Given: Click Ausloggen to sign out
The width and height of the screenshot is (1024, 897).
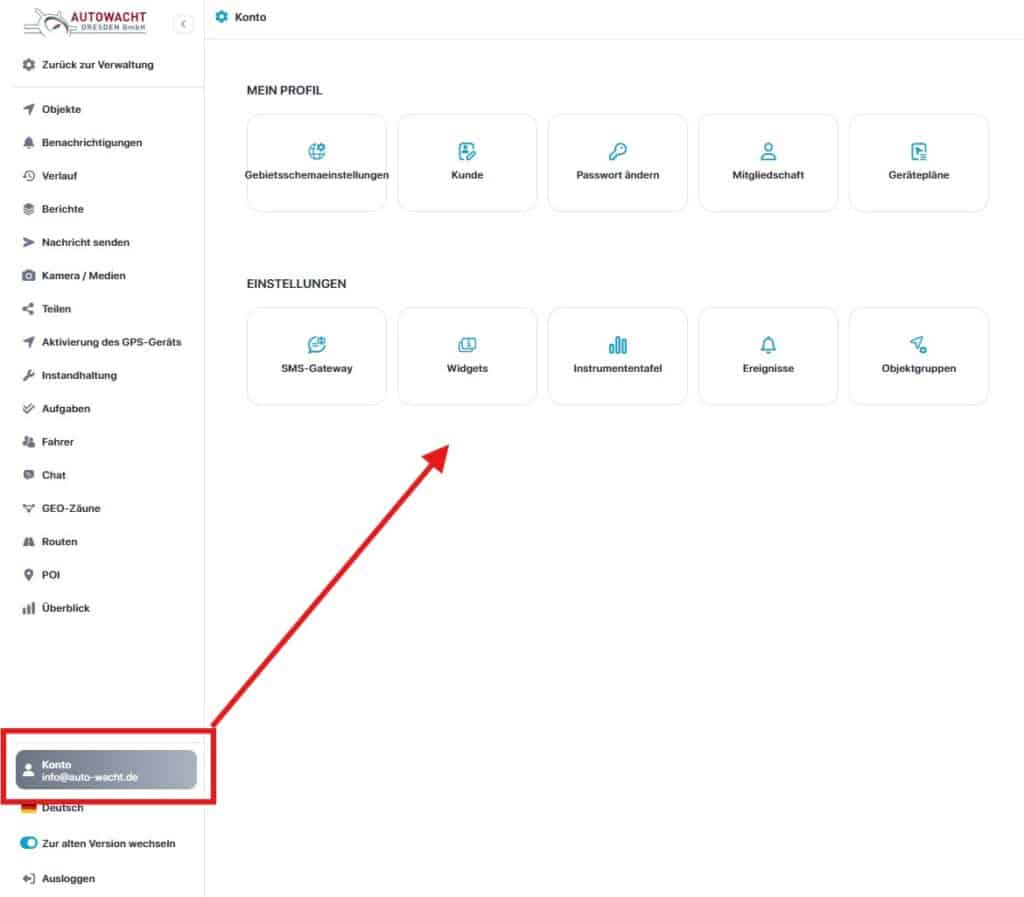Looking at the screenshot, I should tap(68, 878).
